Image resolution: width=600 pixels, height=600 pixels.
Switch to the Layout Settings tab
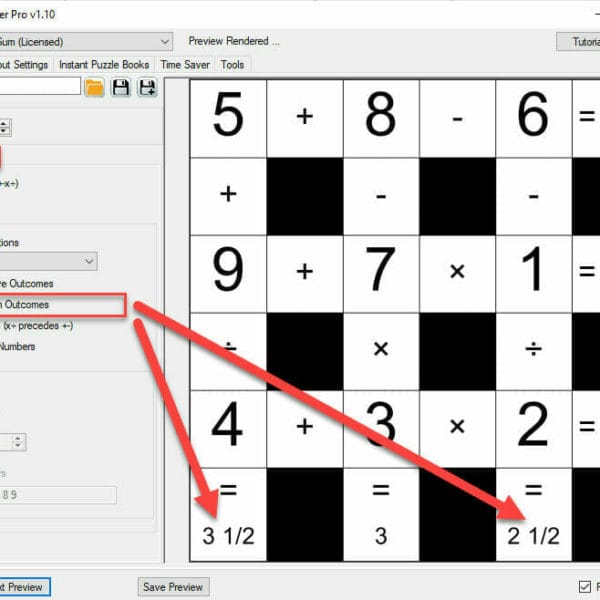click(x=25, y=65)
